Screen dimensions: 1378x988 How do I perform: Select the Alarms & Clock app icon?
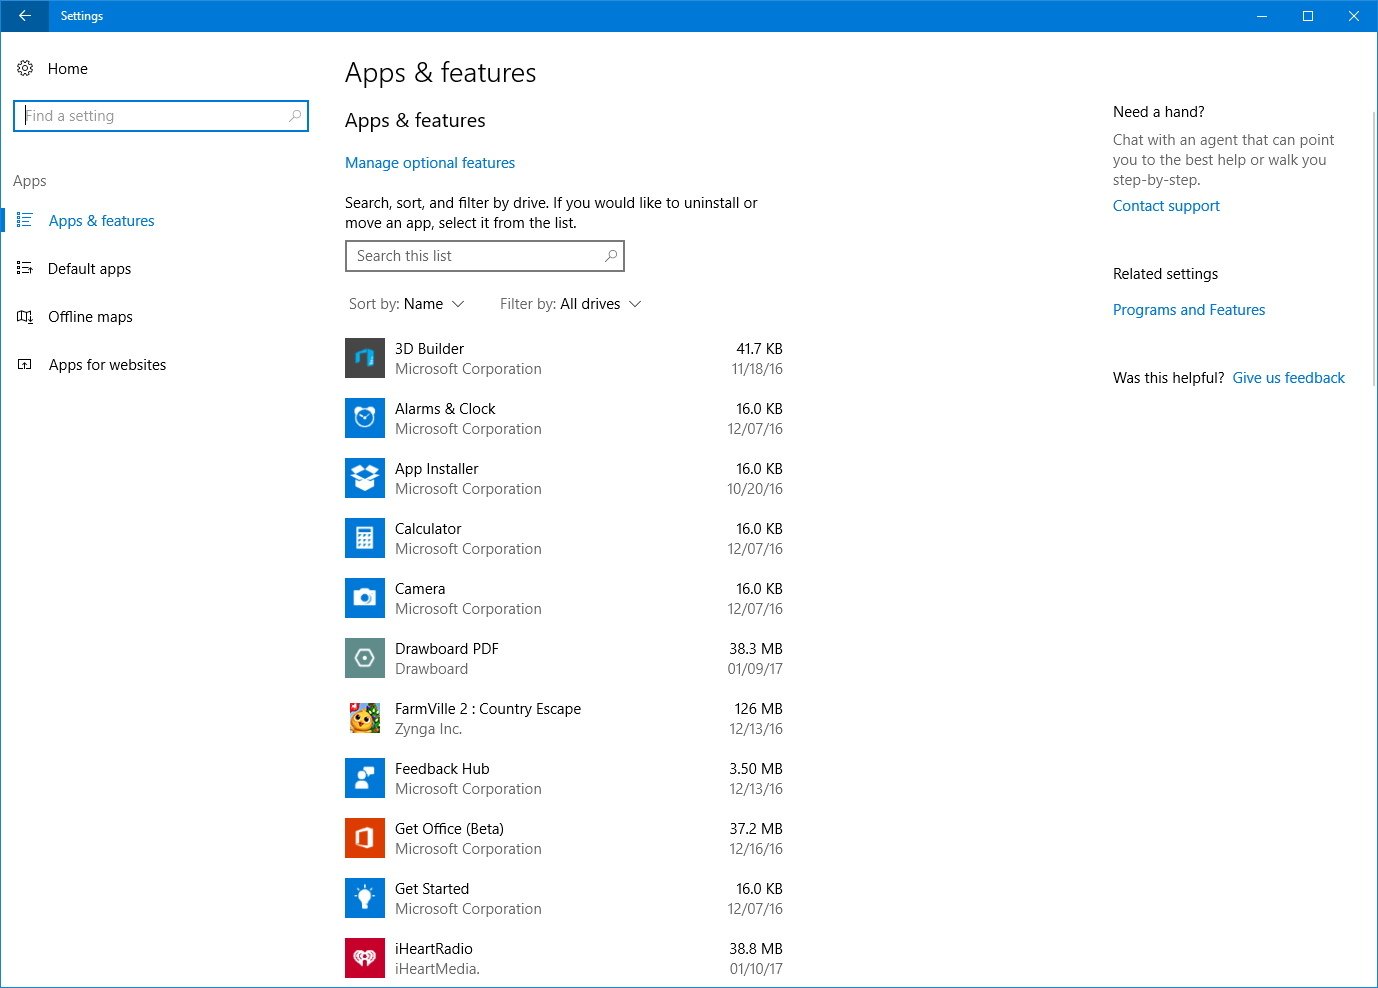(x=365, y=418)
